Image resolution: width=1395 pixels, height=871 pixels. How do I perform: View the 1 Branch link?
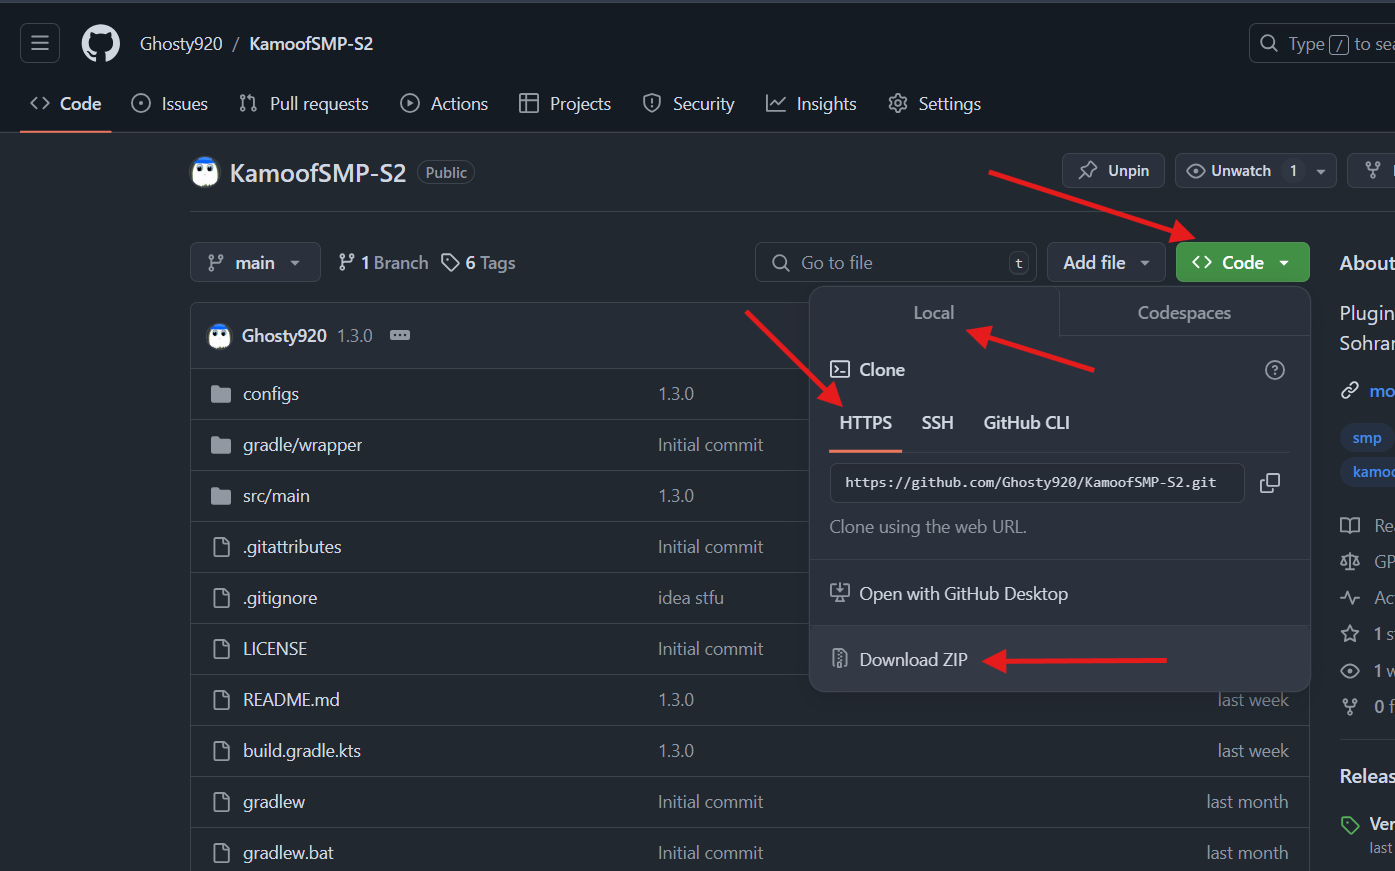pyautogui.click(x=383, y=262)
